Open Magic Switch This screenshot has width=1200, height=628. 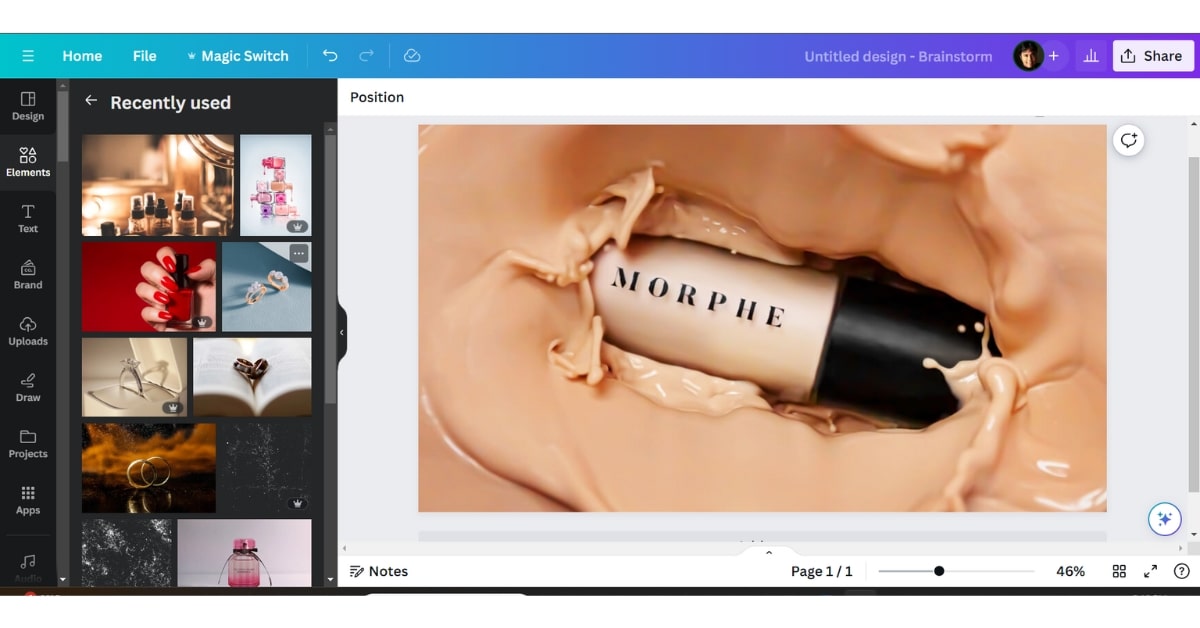pyautogui.click(x=237, y=56)
